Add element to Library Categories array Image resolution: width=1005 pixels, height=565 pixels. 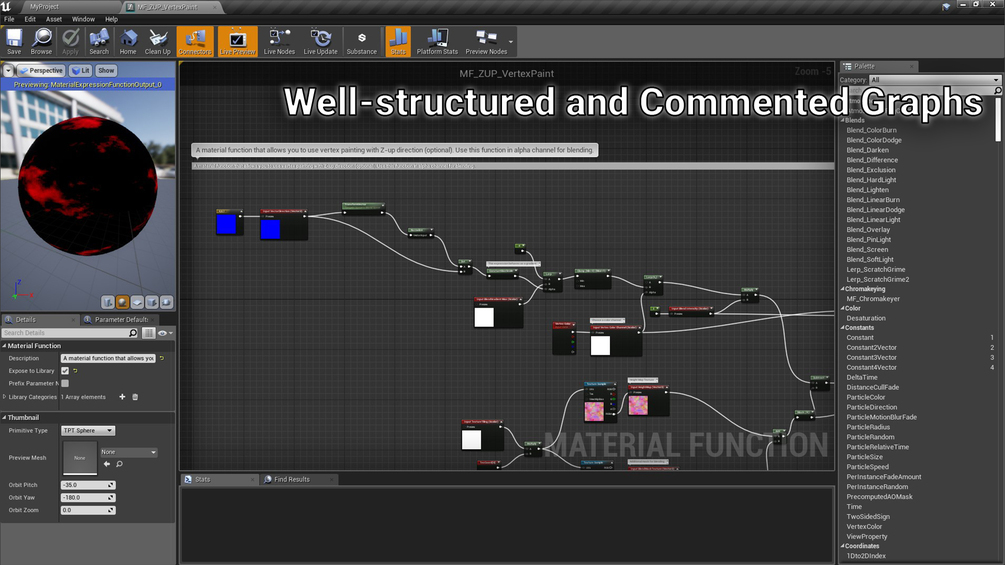pos(122,397)
